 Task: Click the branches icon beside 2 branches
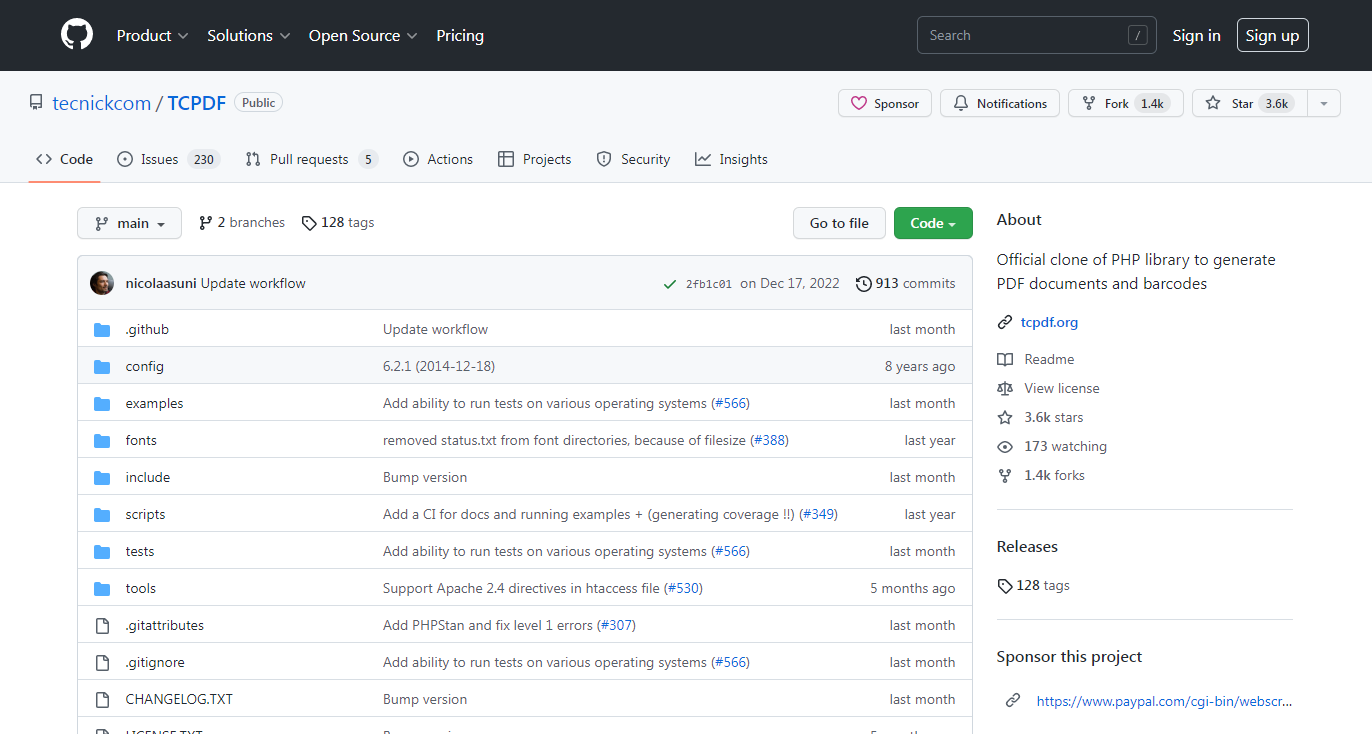pyautogui.click(x=206, y=223)
